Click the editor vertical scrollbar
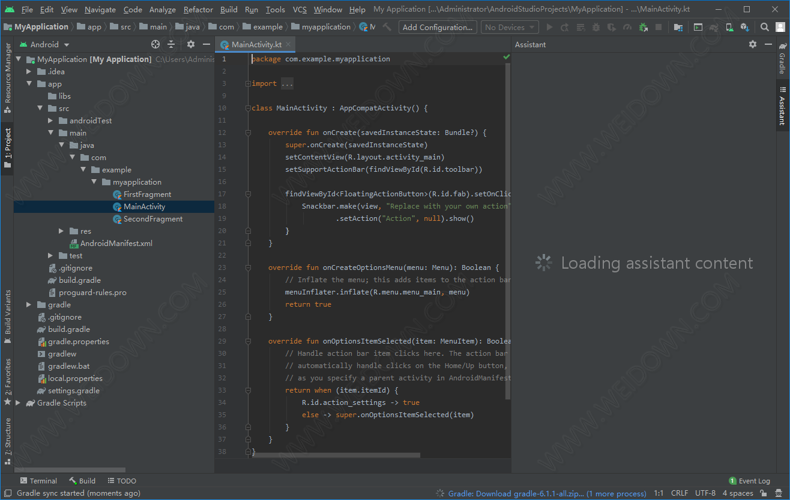 (x=507, y=232)
